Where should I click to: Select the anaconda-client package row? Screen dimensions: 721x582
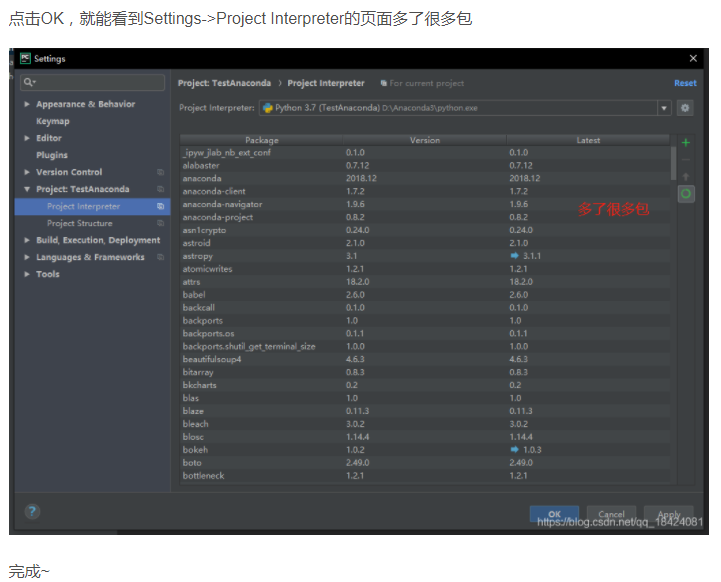425,191
